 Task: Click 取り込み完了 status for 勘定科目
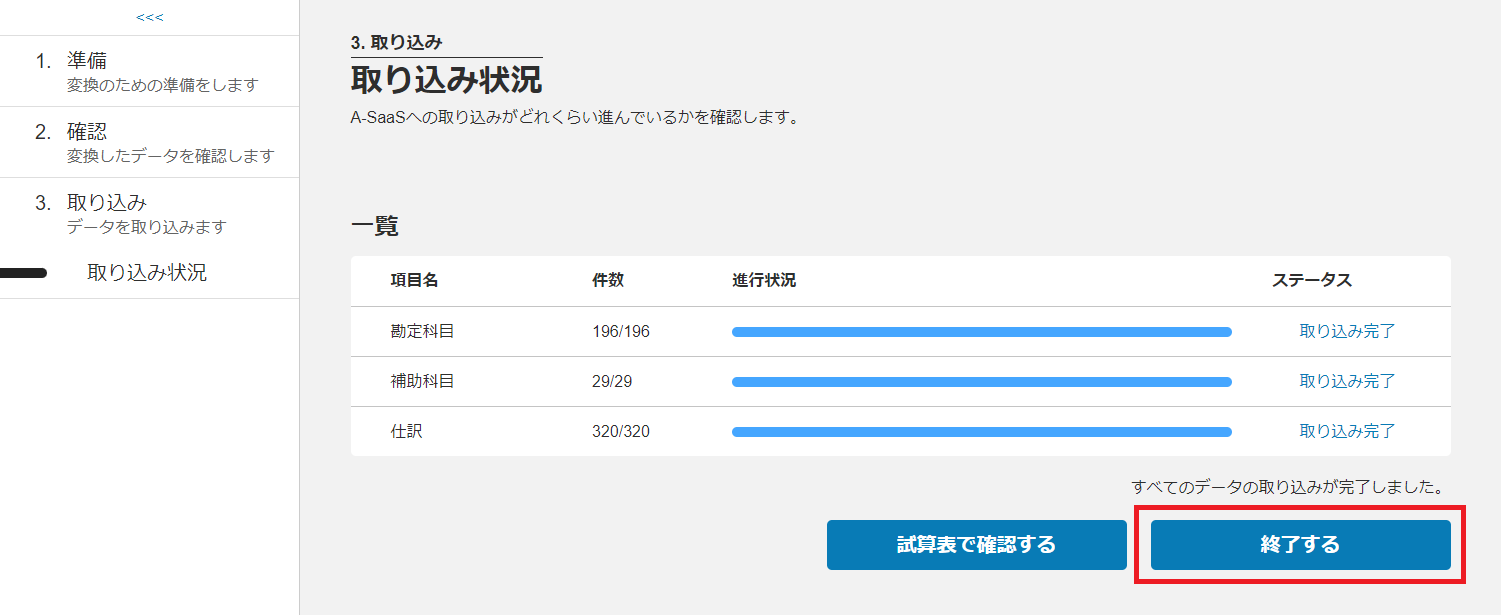pyautogui.click(x=1347, y=331)
